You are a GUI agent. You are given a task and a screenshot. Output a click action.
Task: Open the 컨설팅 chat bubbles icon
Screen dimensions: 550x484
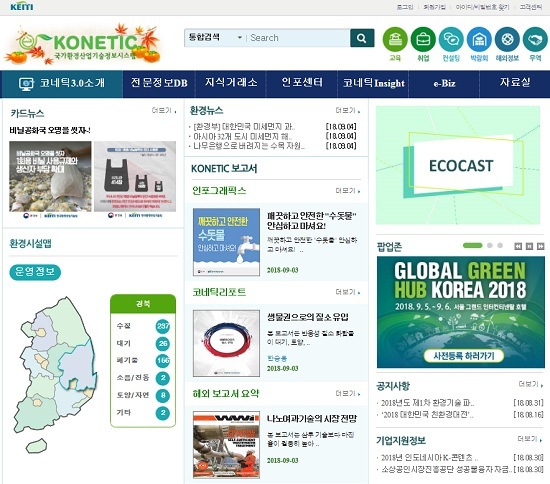coord(451,39)
